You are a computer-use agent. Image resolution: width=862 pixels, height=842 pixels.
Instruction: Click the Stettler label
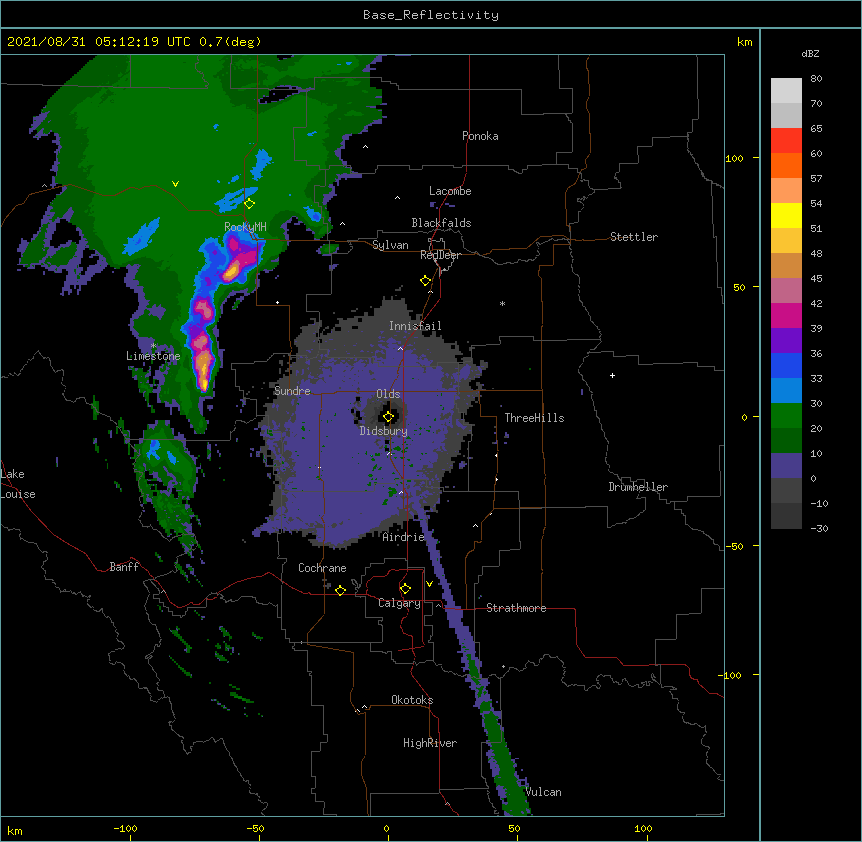click(x=634, y=237)
